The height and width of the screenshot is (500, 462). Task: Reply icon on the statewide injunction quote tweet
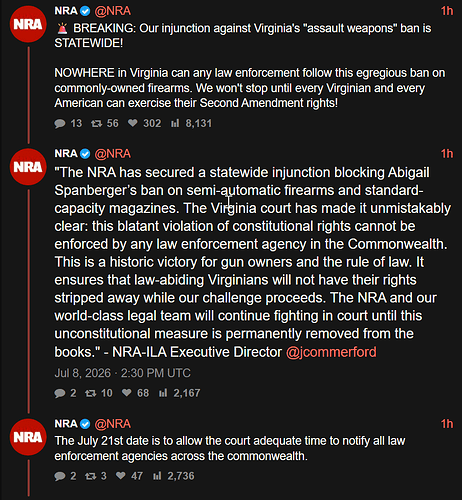point(60,393)
